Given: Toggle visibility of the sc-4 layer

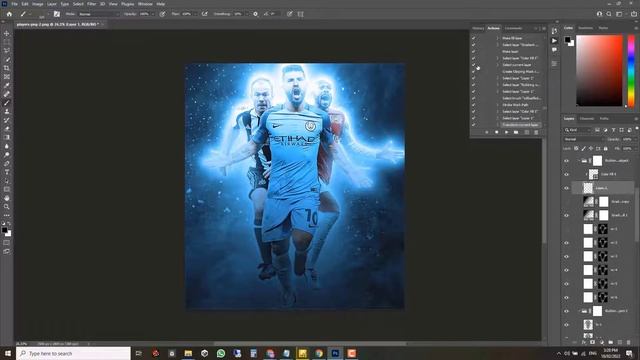Looking at the screenshot, I should (567, 270).
